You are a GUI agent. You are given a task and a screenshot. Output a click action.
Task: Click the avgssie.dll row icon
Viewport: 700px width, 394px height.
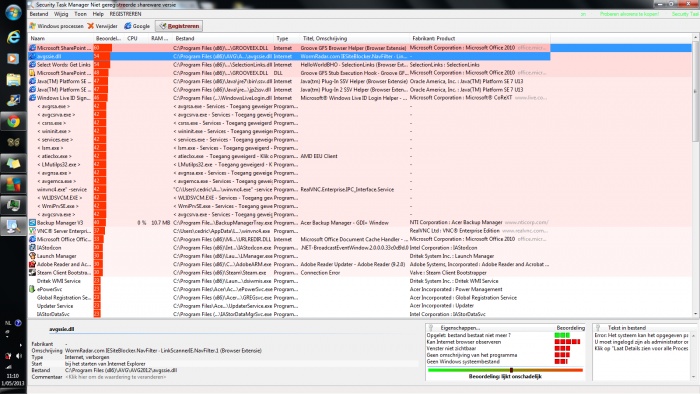[x=32, y=56]
